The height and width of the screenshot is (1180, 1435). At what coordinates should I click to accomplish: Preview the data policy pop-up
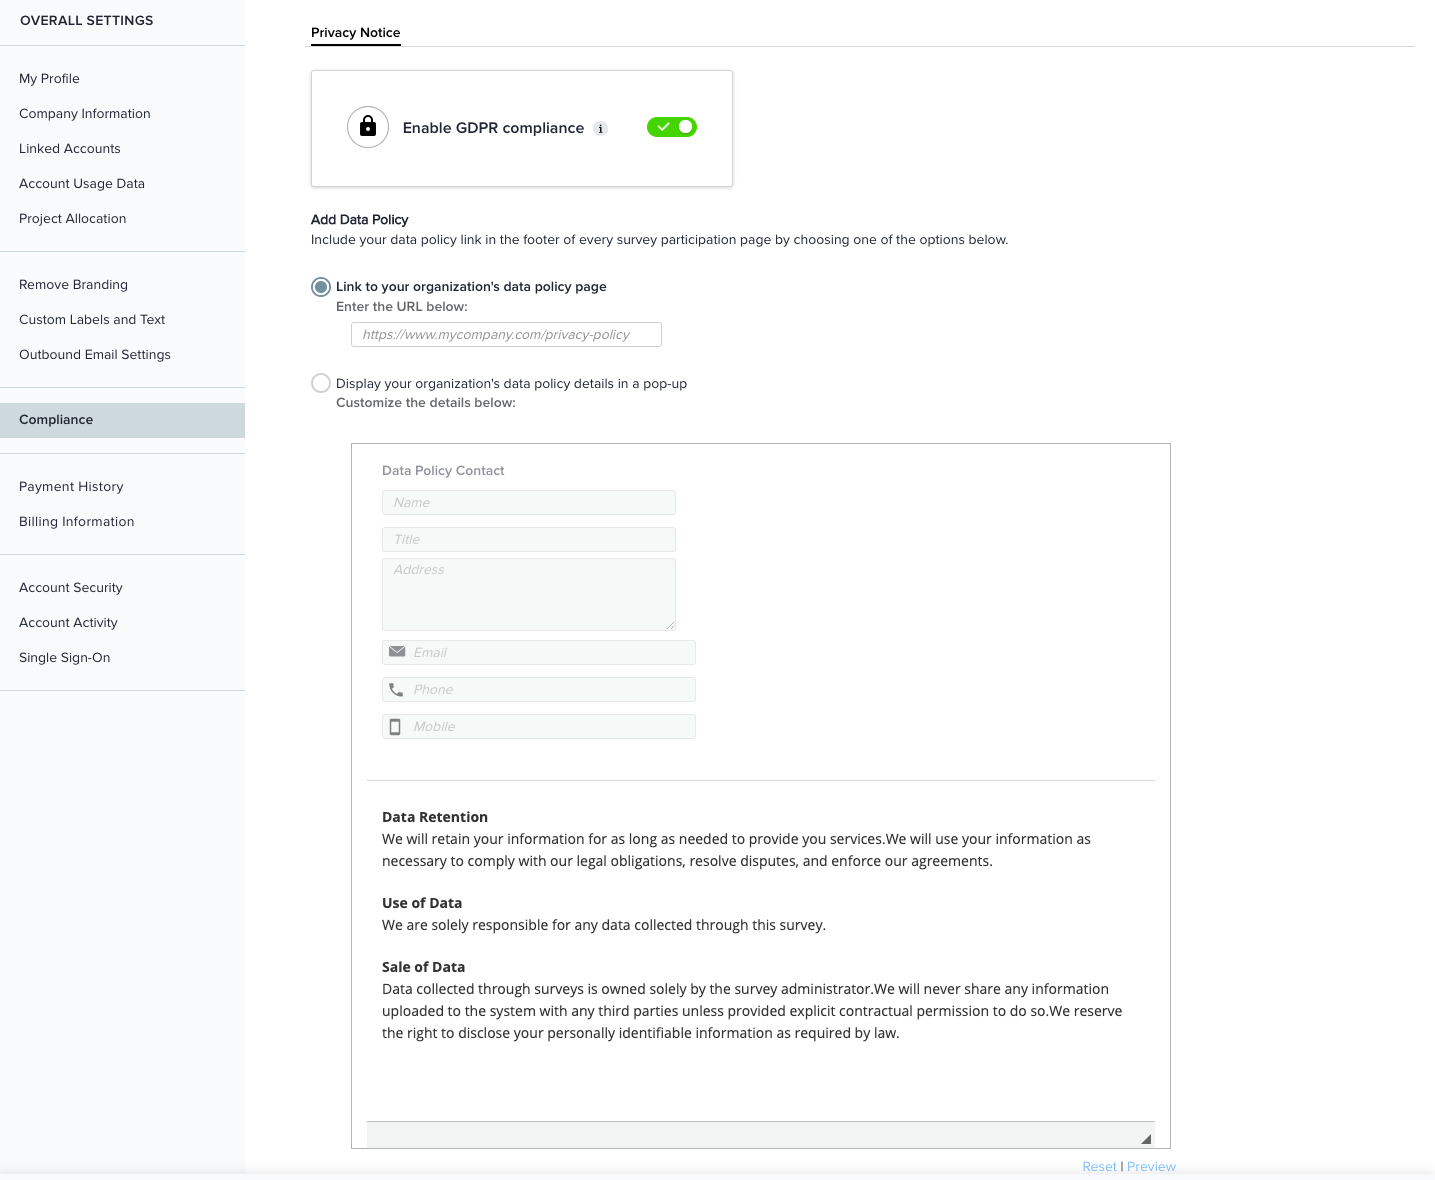tap(1151, 1167)
